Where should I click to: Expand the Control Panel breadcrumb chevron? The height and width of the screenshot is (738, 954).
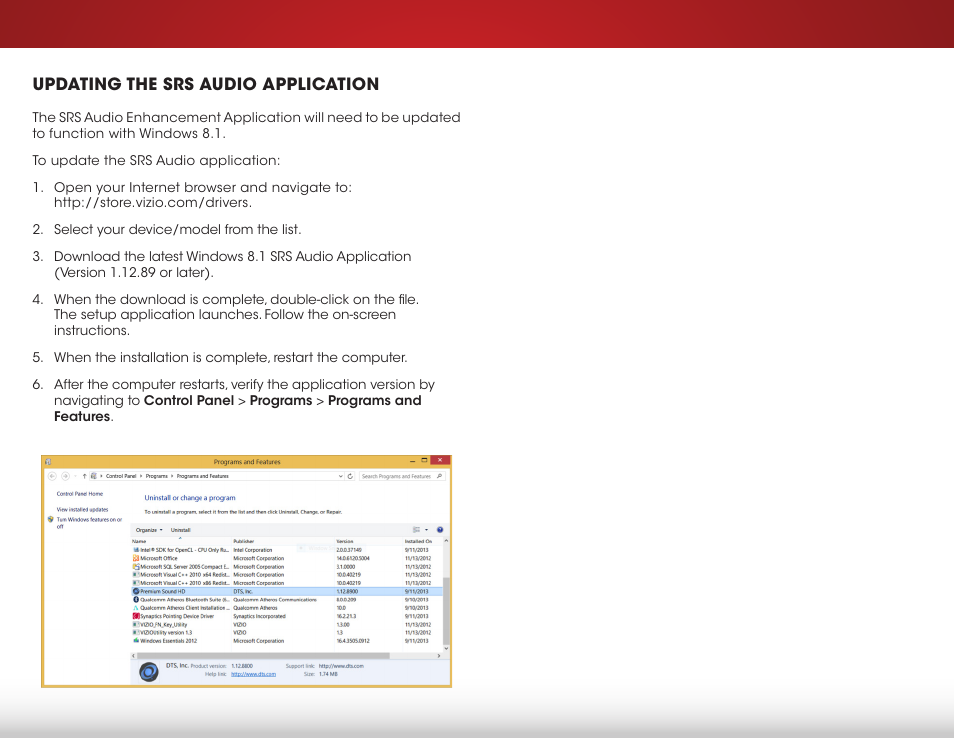pyautogui.click(x=141, y=476)
